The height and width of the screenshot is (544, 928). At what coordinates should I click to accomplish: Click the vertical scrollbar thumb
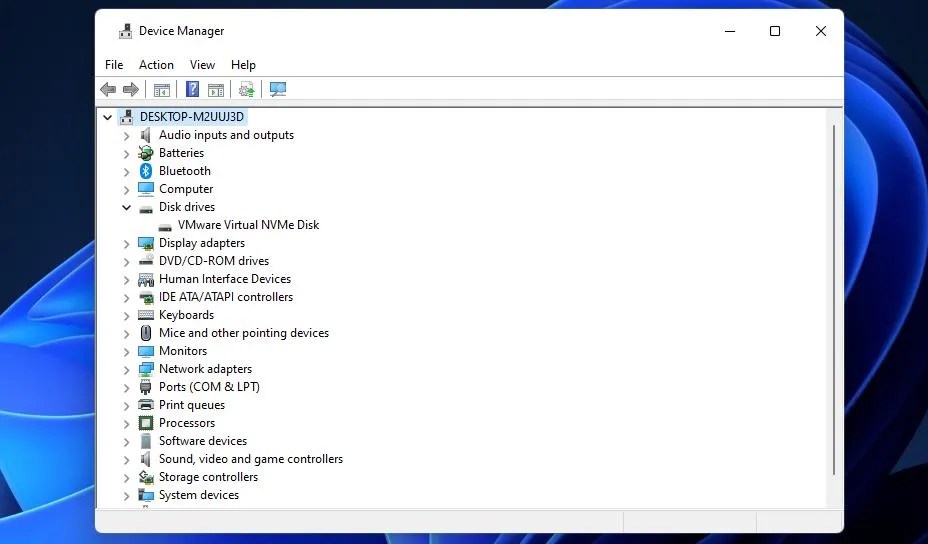(x=834, y=300)
